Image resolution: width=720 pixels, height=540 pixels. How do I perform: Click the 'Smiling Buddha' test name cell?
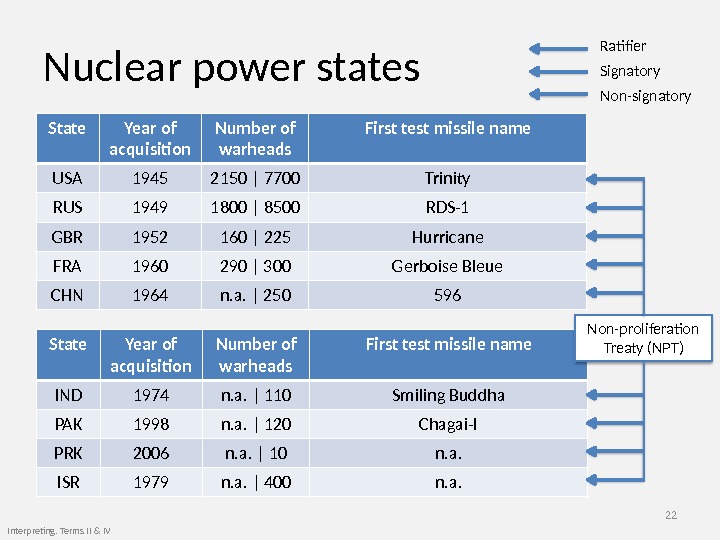point(448,395)
